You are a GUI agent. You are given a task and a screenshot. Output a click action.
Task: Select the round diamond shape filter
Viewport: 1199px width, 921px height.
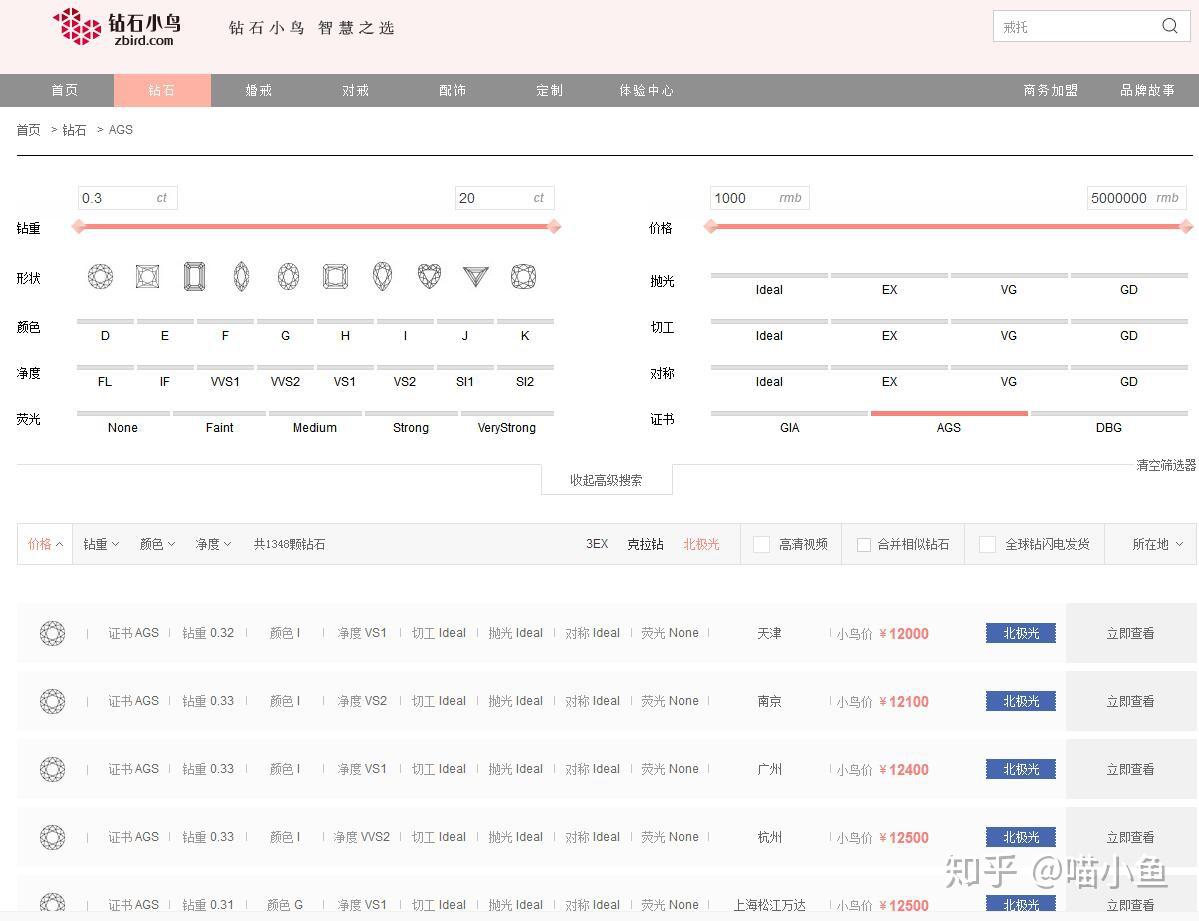point(100,276)
